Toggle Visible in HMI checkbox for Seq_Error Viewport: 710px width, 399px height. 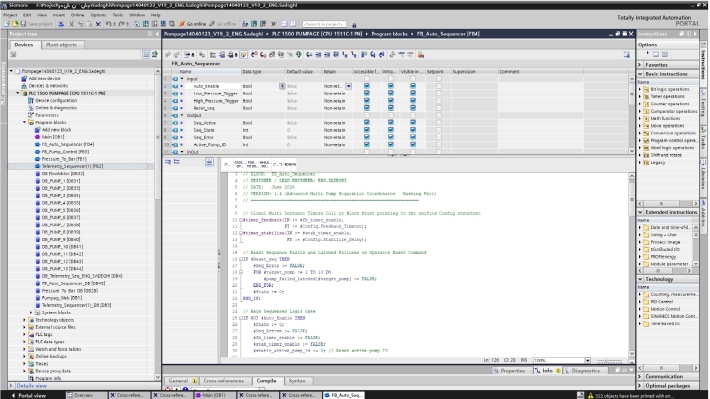coord(413,137)
